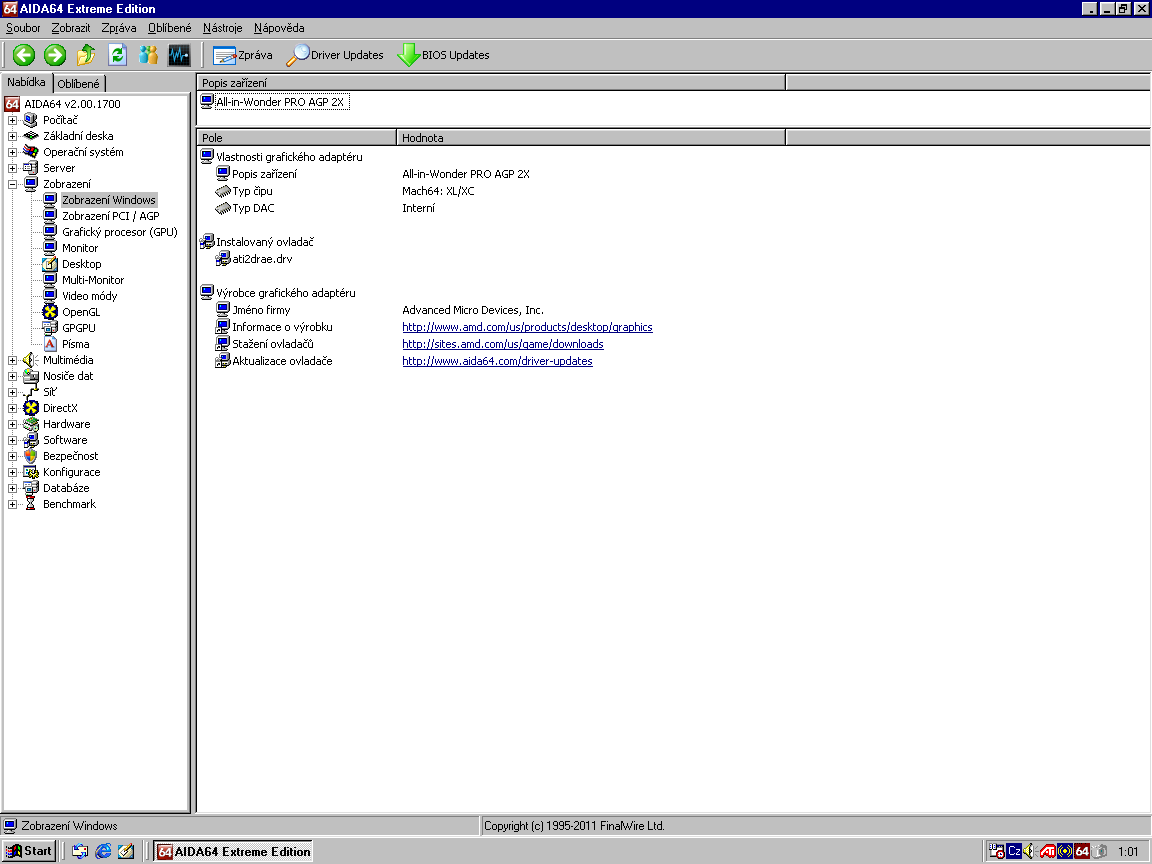Click the green Forward arrow toolbar icon
Screen dimensions: 1152x864
[x=55, y=55]
